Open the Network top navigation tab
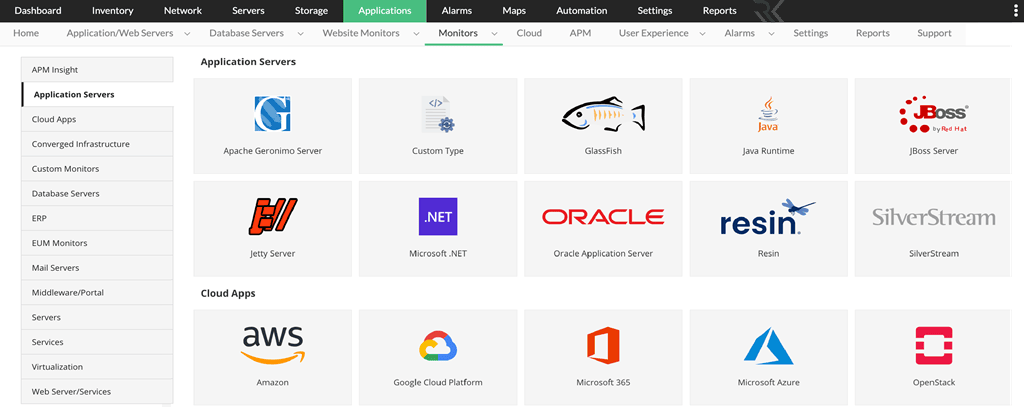Viewport: 1024px width, 410px height. [x=182, y=11]
